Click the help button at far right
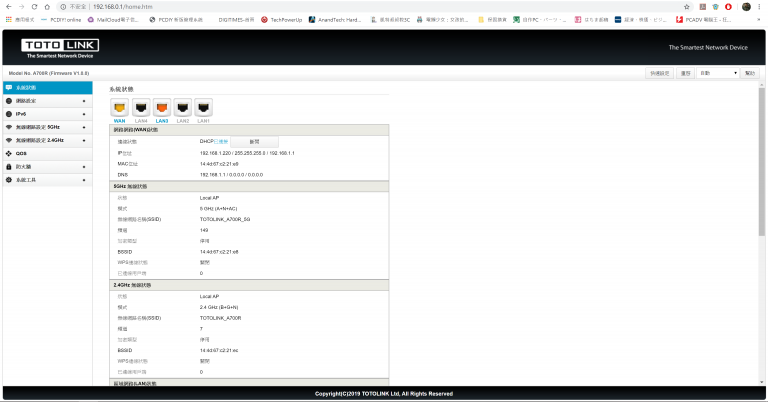Viewport: 768px width, 402px height. coord(750,73)
